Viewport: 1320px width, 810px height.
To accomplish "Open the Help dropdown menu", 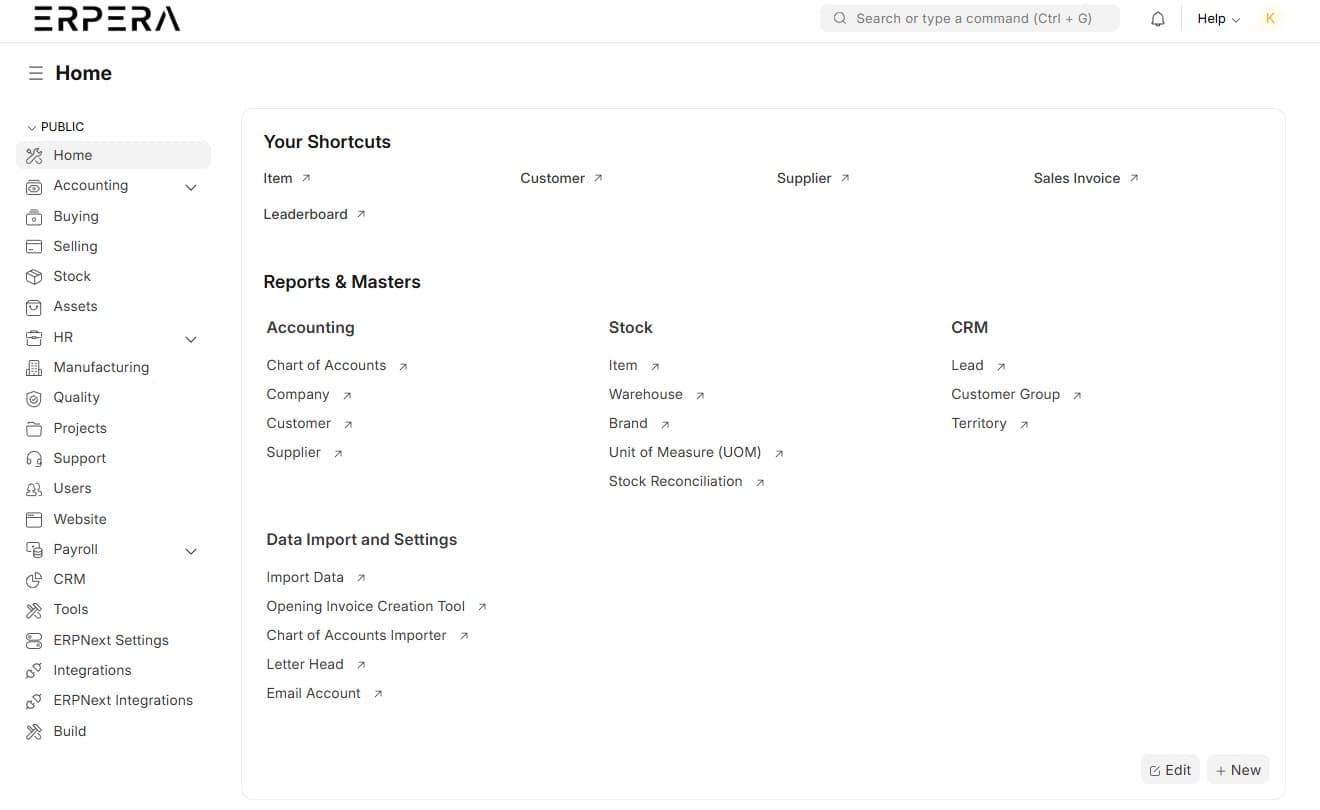I will point(1217,18).
